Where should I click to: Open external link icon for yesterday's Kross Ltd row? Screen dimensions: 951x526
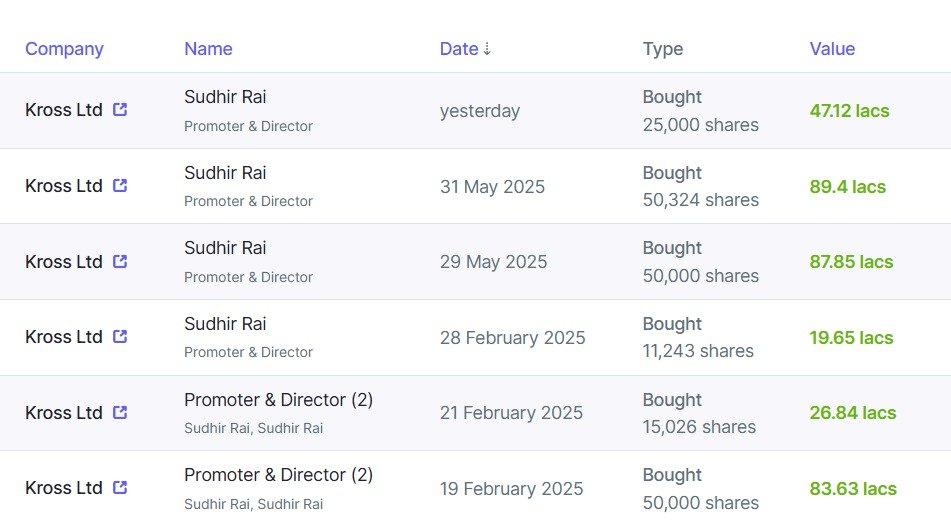120,109
